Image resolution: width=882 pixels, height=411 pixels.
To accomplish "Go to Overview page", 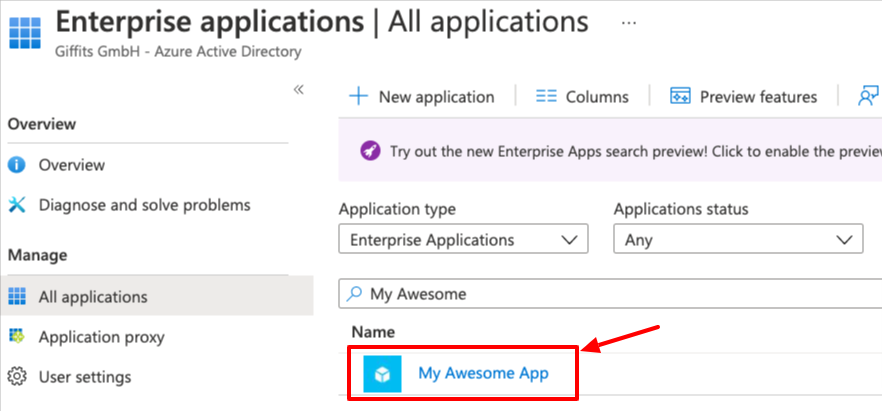I will click(71, 165).
